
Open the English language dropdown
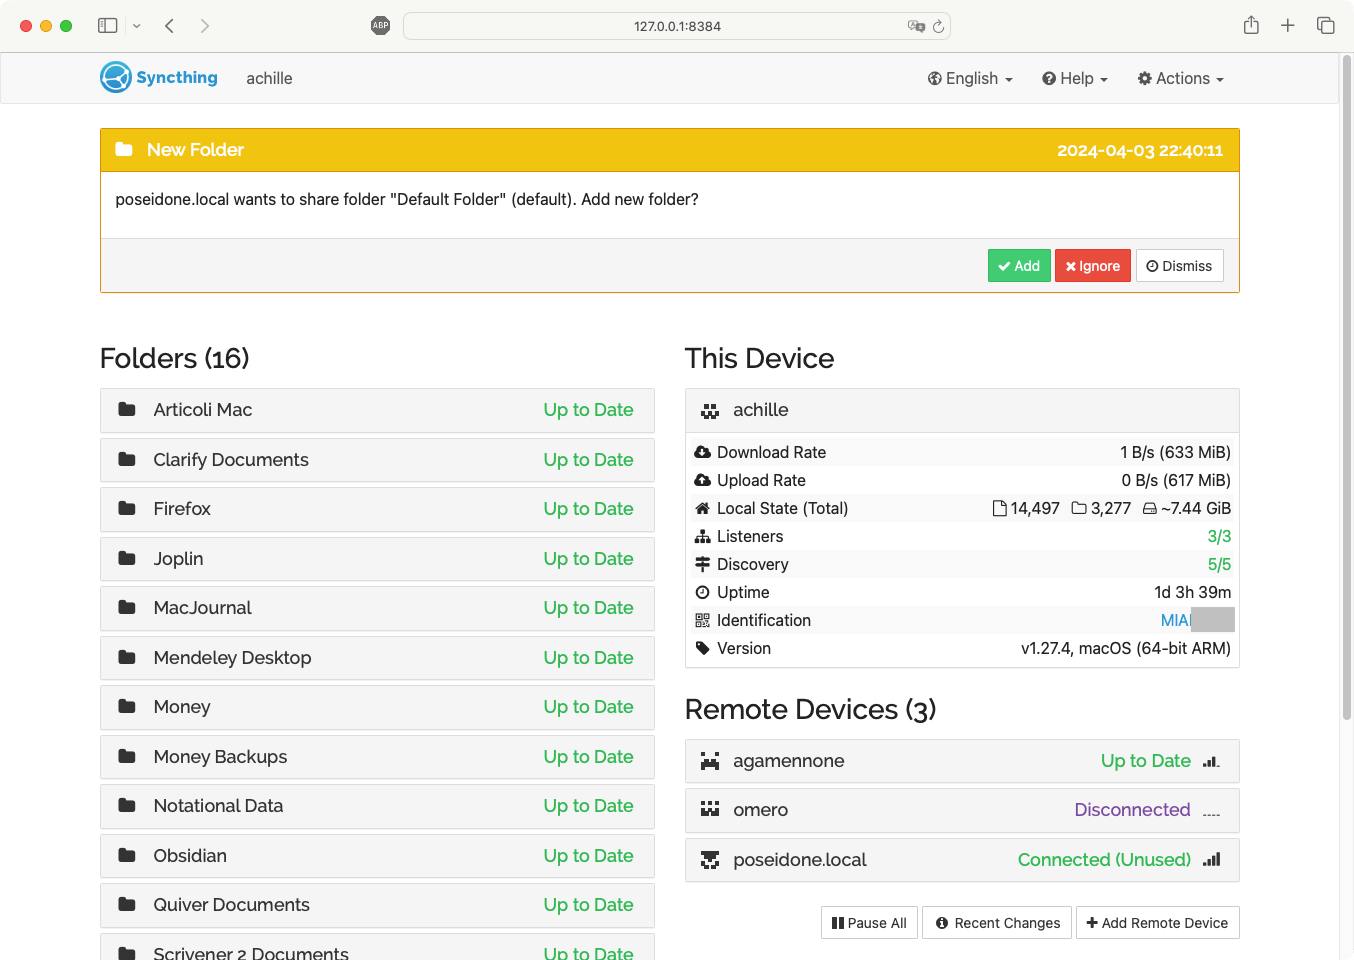(x=970, y=79)
